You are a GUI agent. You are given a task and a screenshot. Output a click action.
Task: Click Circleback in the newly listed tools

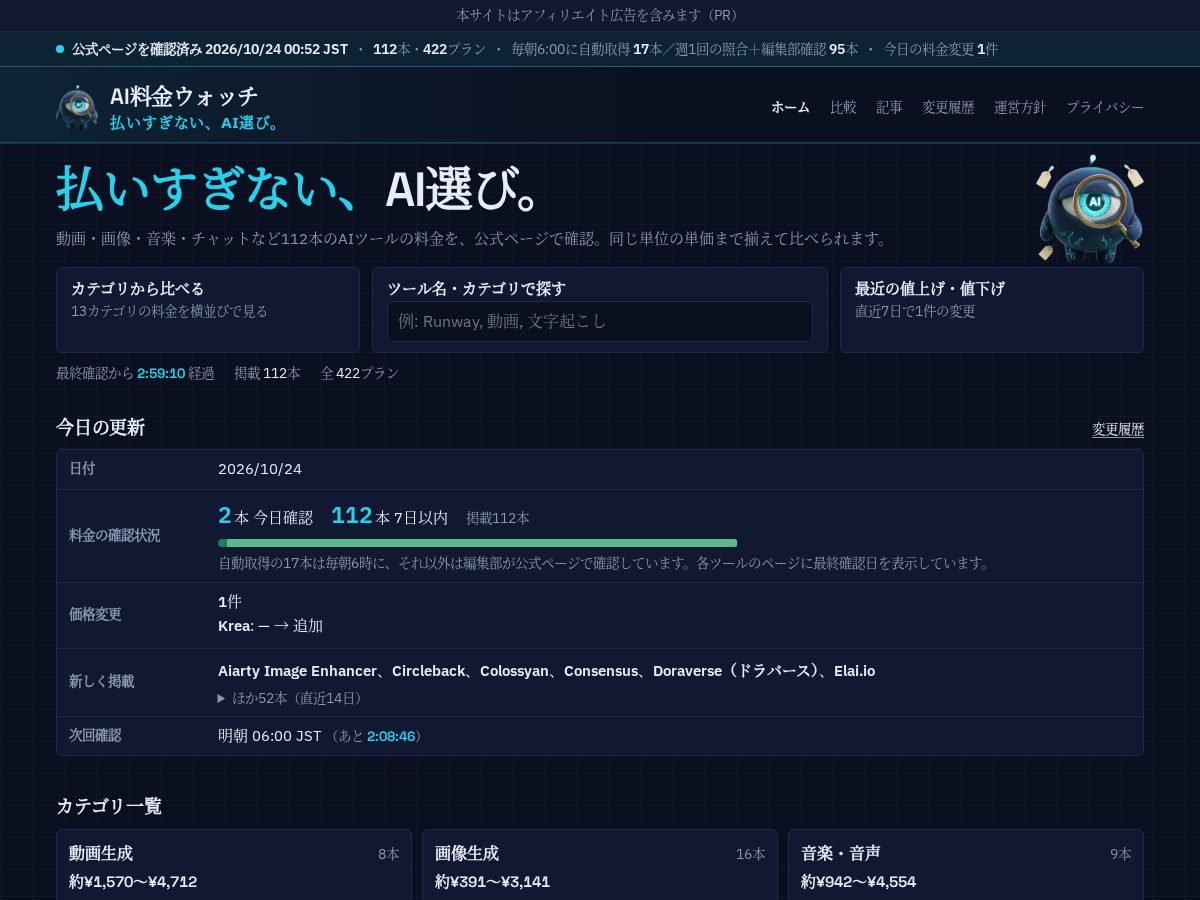tap(428, 671)
